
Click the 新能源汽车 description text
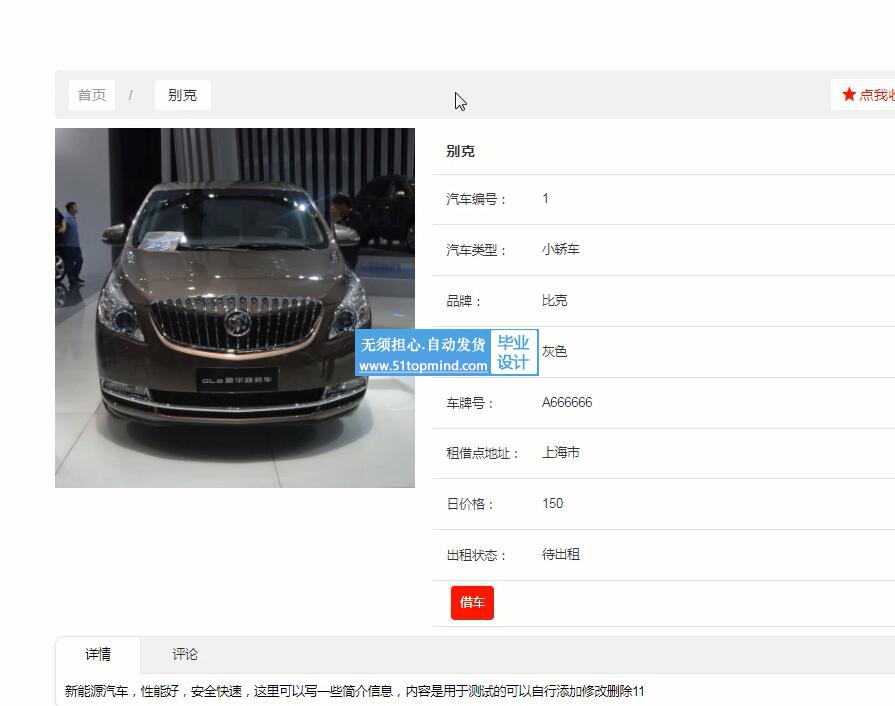click(354, 691)
